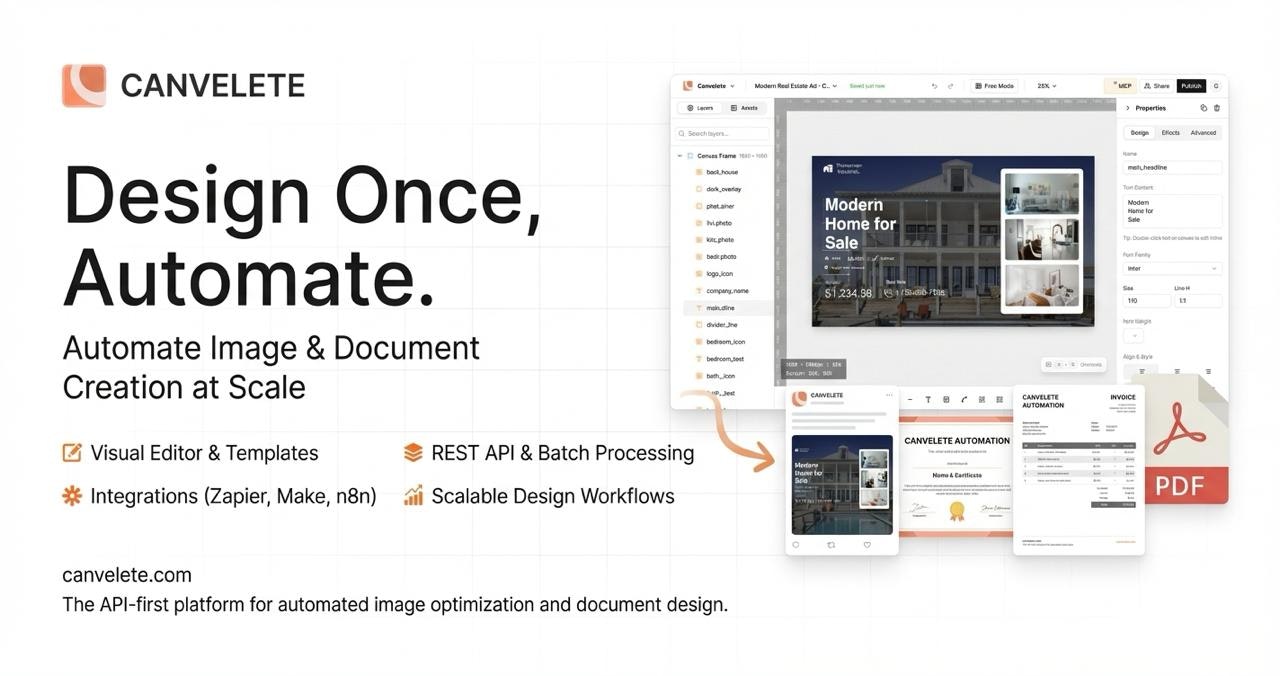
Task: Click the Share button
Action: click(x=1159, y=86)
